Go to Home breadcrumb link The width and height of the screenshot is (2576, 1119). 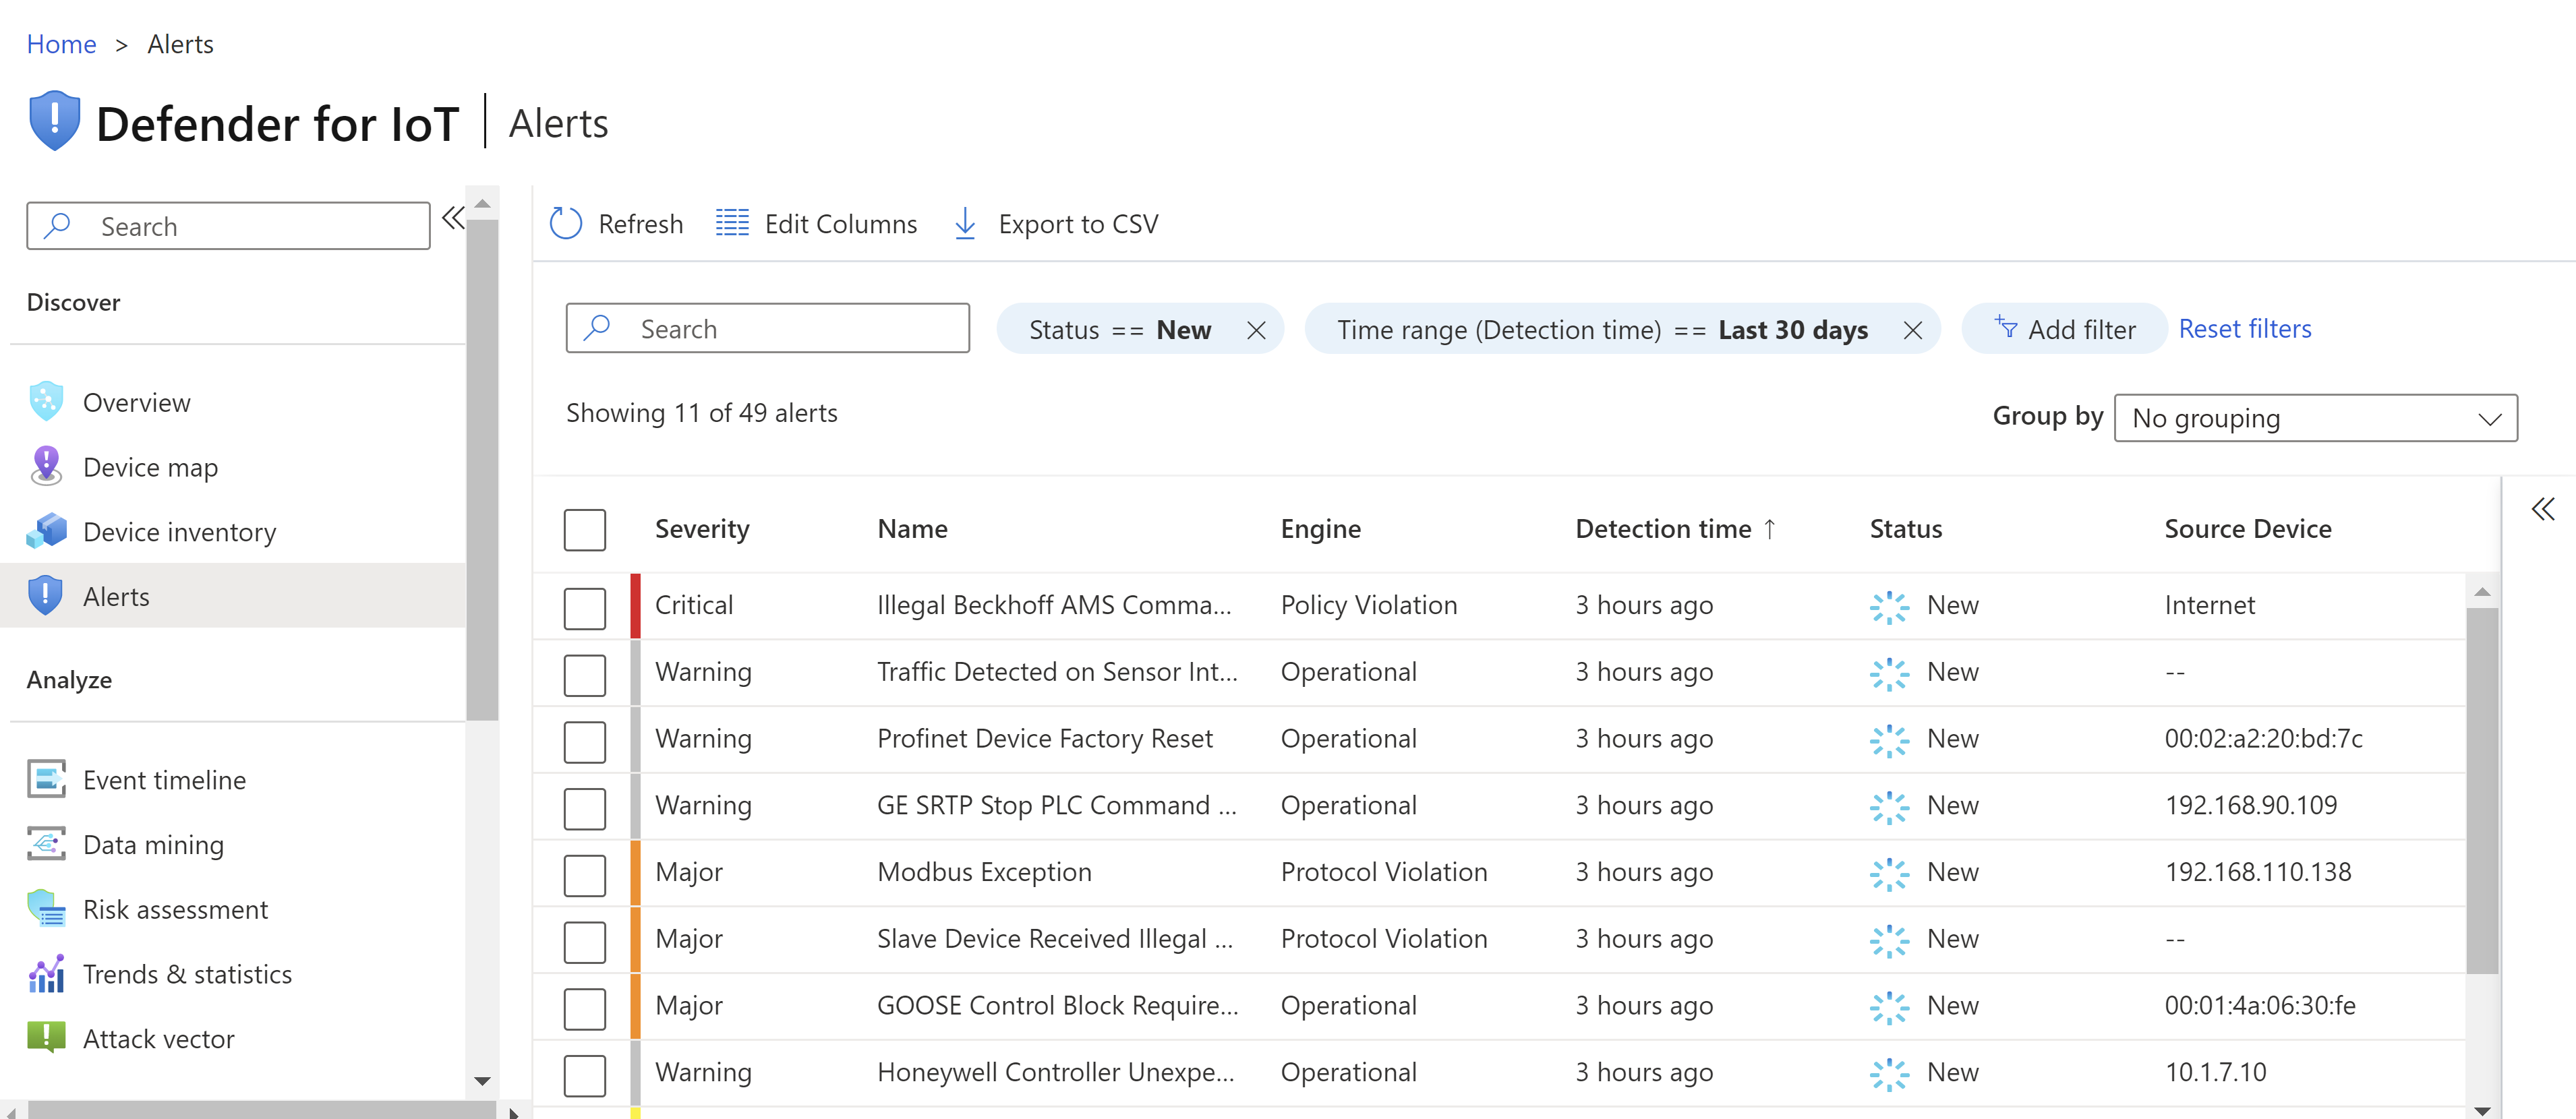pos(61,44)
